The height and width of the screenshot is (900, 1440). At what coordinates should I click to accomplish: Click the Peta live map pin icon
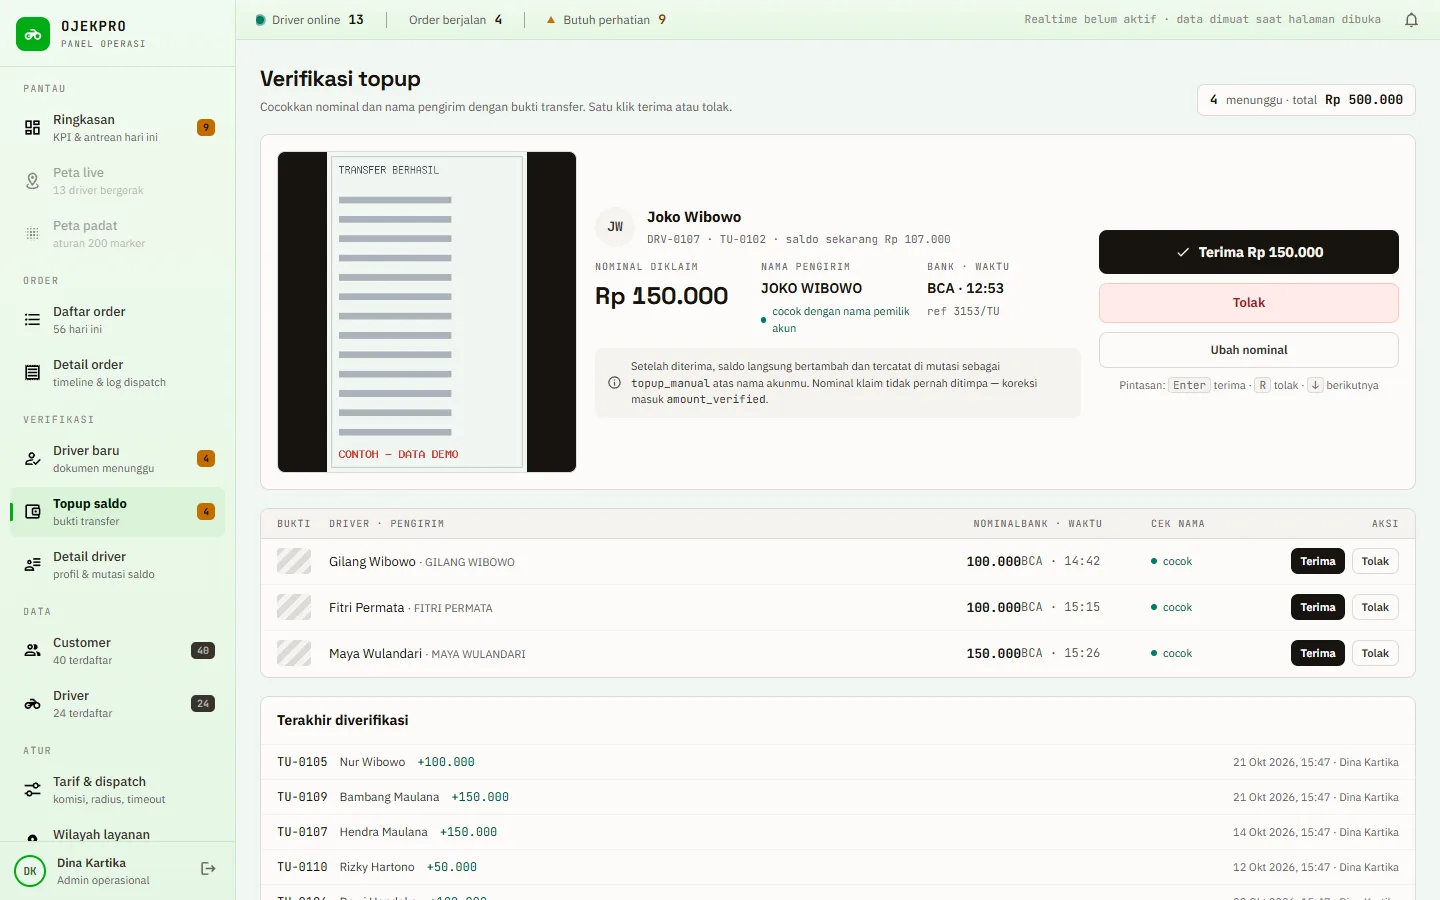[33, 181]
